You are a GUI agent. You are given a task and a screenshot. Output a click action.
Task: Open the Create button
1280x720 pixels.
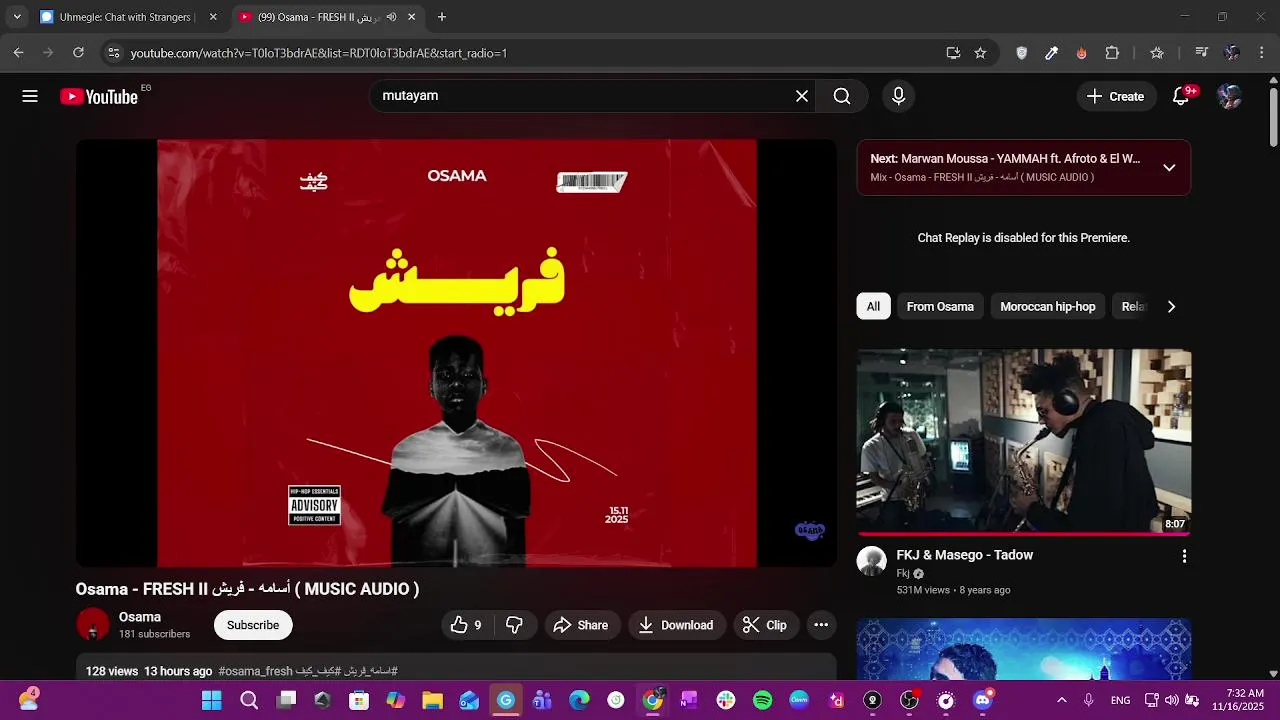point(1115,96)
